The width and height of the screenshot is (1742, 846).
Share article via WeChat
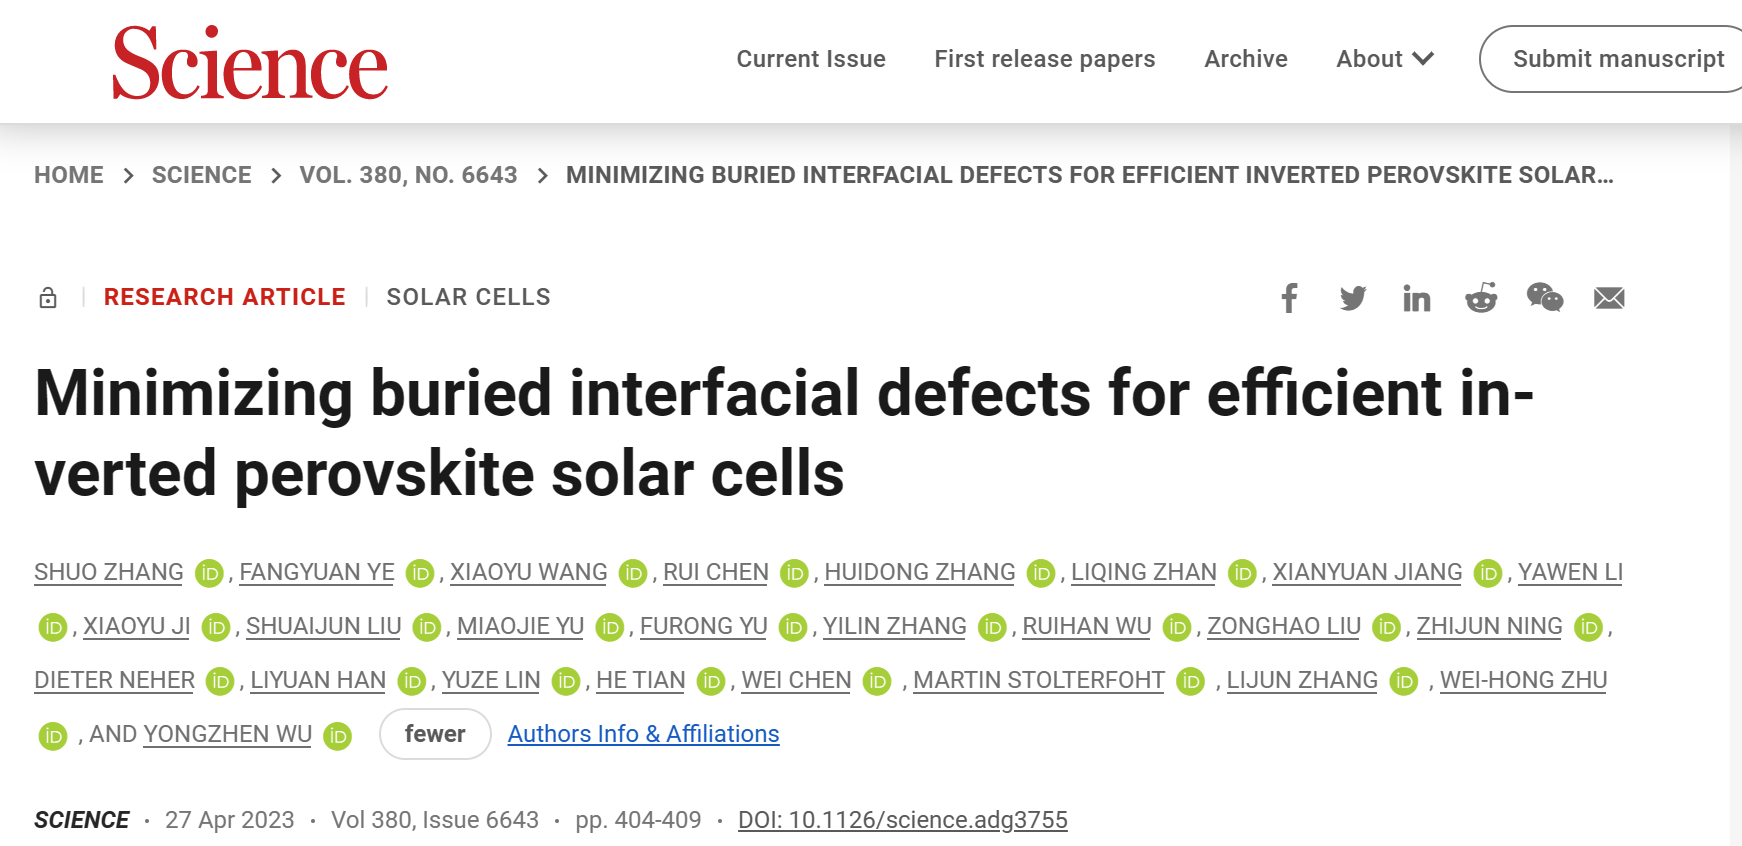tap(1545, 297)
